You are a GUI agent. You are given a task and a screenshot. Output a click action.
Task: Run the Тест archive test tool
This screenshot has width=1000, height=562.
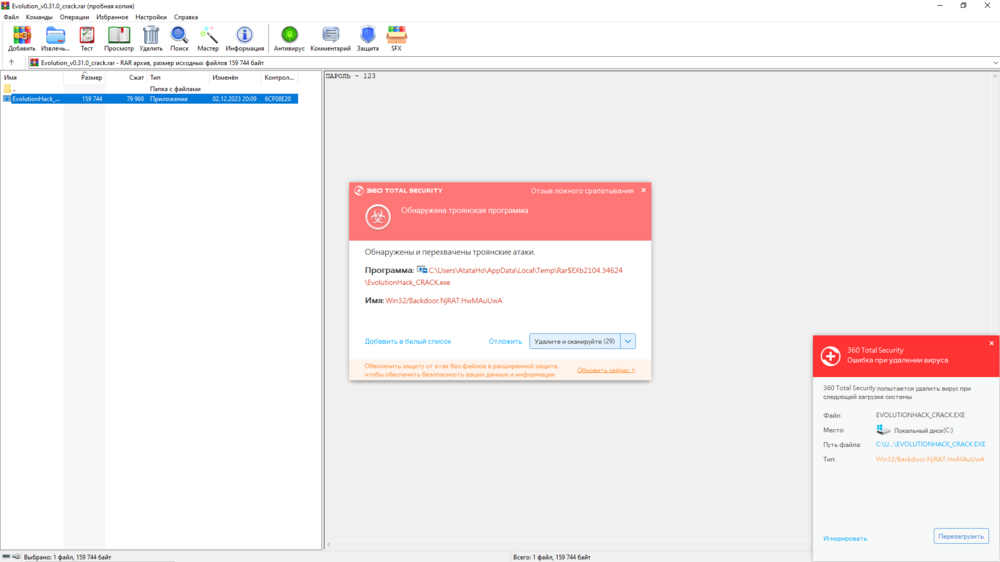click(87, 38)
